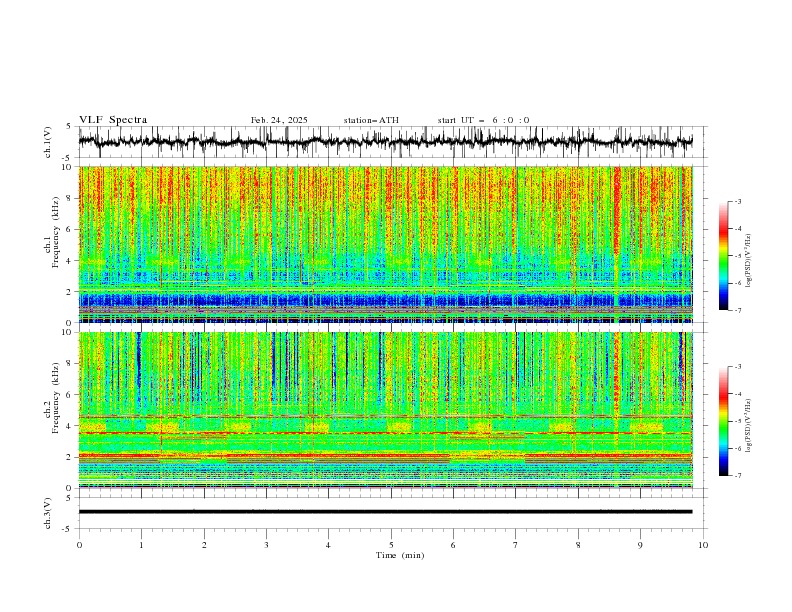Click the "start UT = 6 :0 :0" text
792x612 pixels.
[x=483, y=120]
